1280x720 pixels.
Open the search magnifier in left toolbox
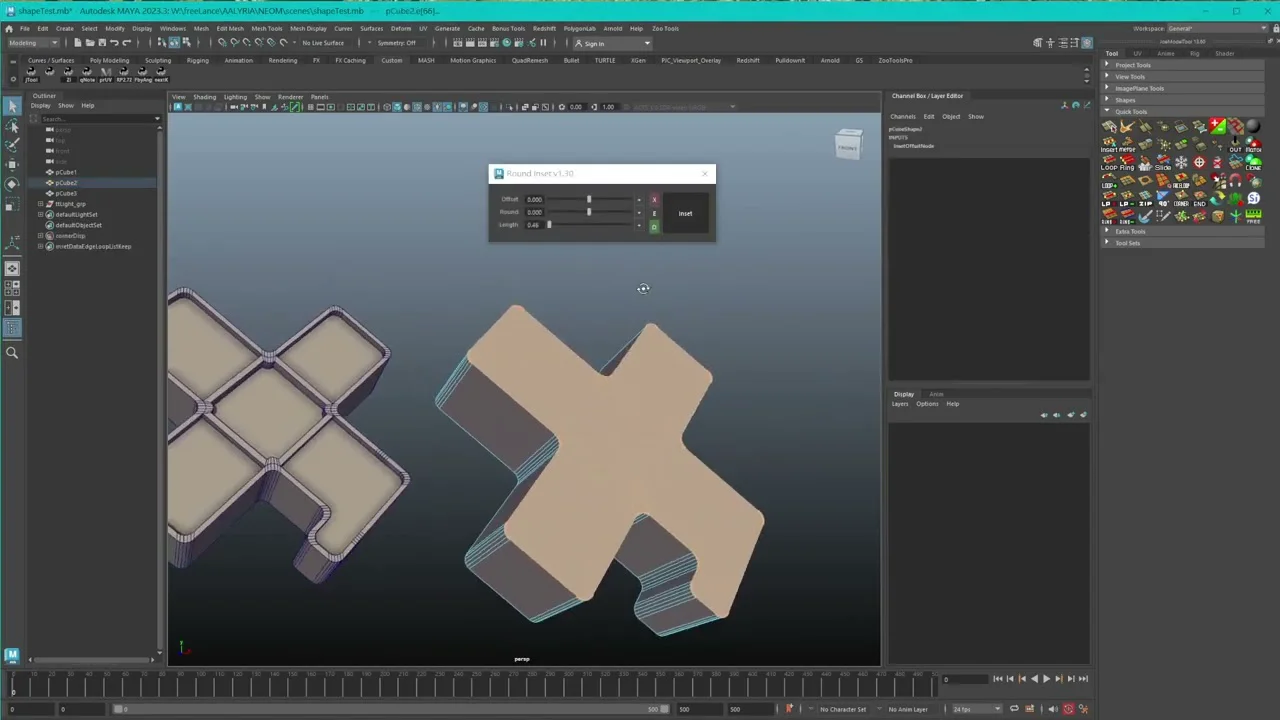click(x=12, y=352)
